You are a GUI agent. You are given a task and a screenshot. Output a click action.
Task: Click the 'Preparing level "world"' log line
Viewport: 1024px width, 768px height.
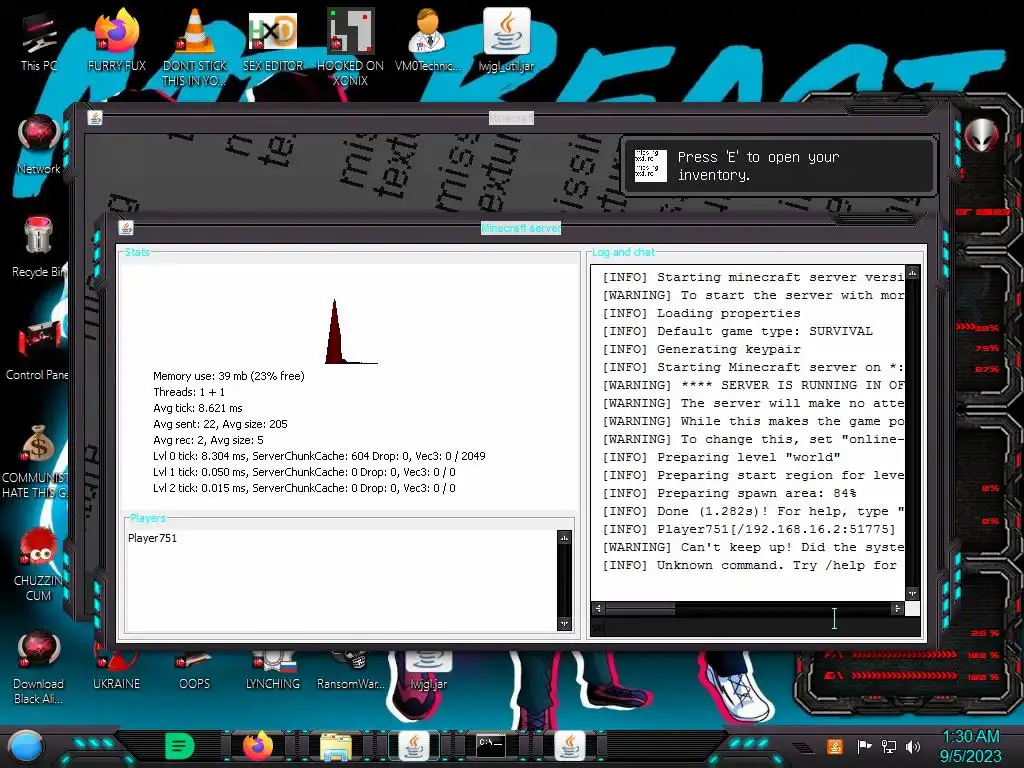tap(721, 457)
